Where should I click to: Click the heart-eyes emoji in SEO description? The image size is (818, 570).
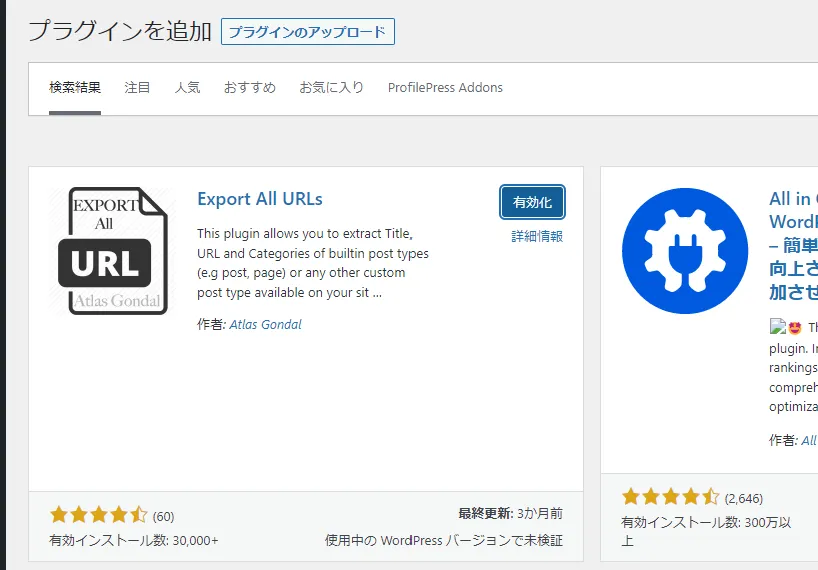click(795, 328)
